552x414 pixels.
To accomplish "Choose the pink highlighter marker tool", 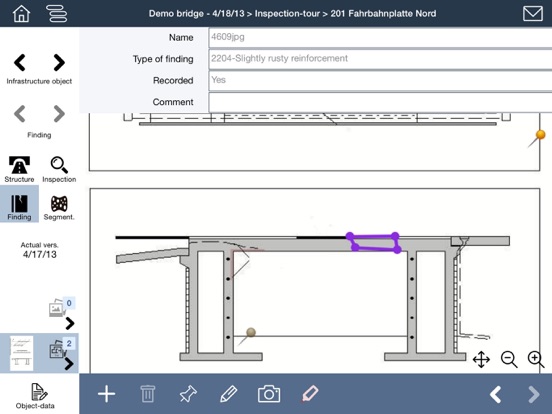I will [x=310, y=393].
